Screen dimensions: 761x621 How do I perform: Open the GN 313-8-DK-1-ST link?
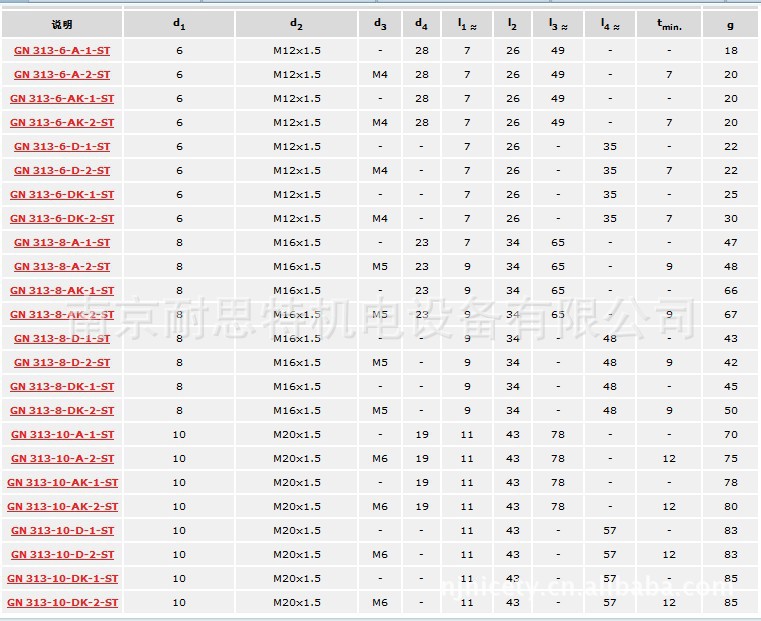[x=62, y=387]
